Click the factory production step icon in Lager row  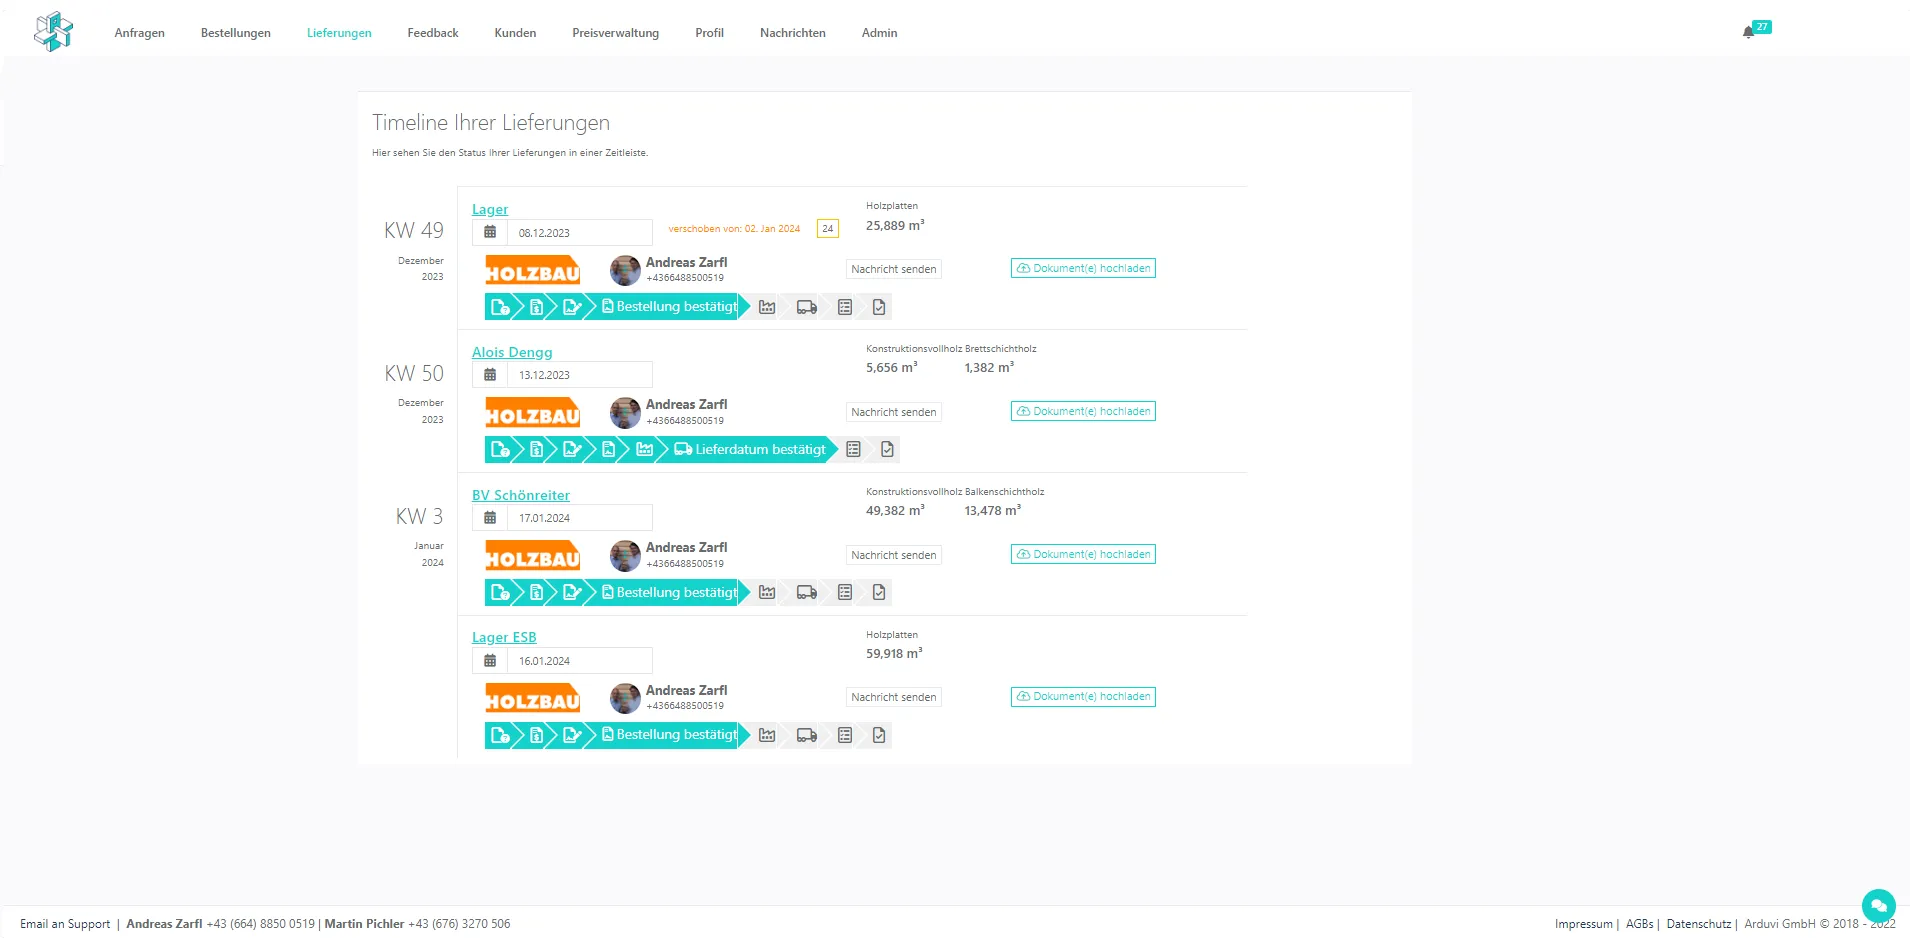point(767,307)
